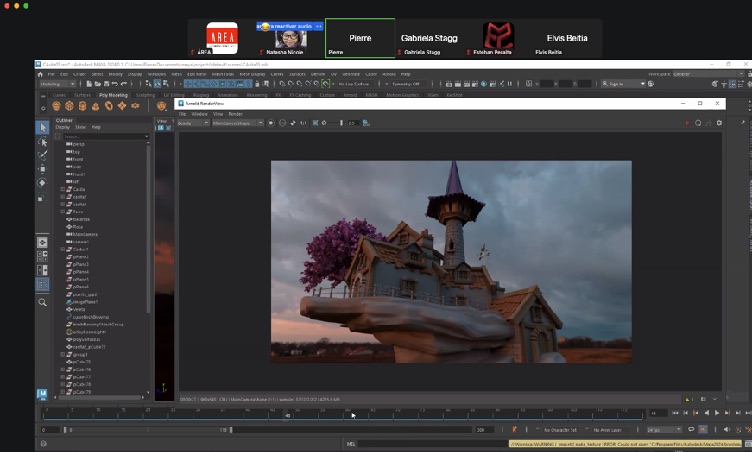Select Gabriela Stagg participant tile
This screenshot has width=752, height=452.
click(x=429, y=38)
